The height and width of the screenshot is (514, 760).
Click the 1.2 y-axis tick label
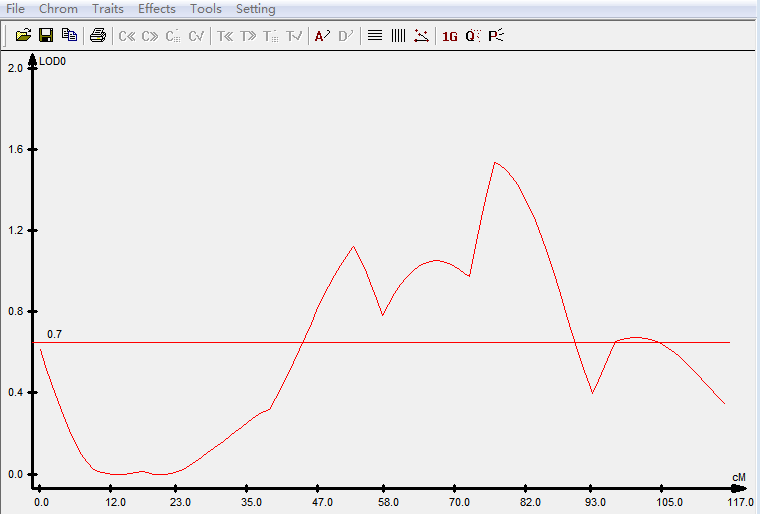pyautogui.click(x=16, y=230)
